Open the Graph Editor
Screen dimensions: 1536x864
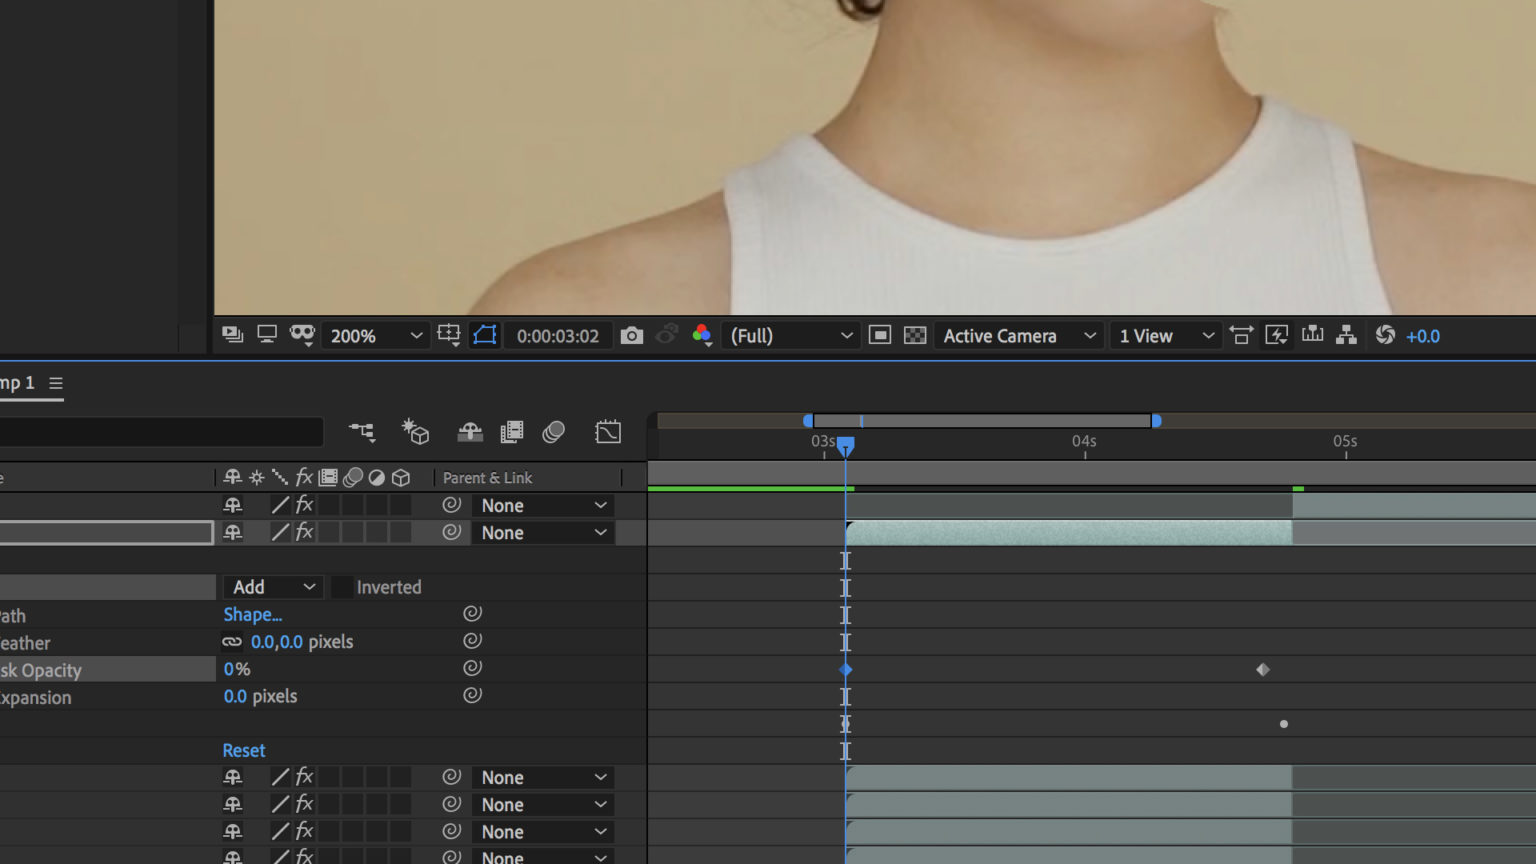point(608,432)
